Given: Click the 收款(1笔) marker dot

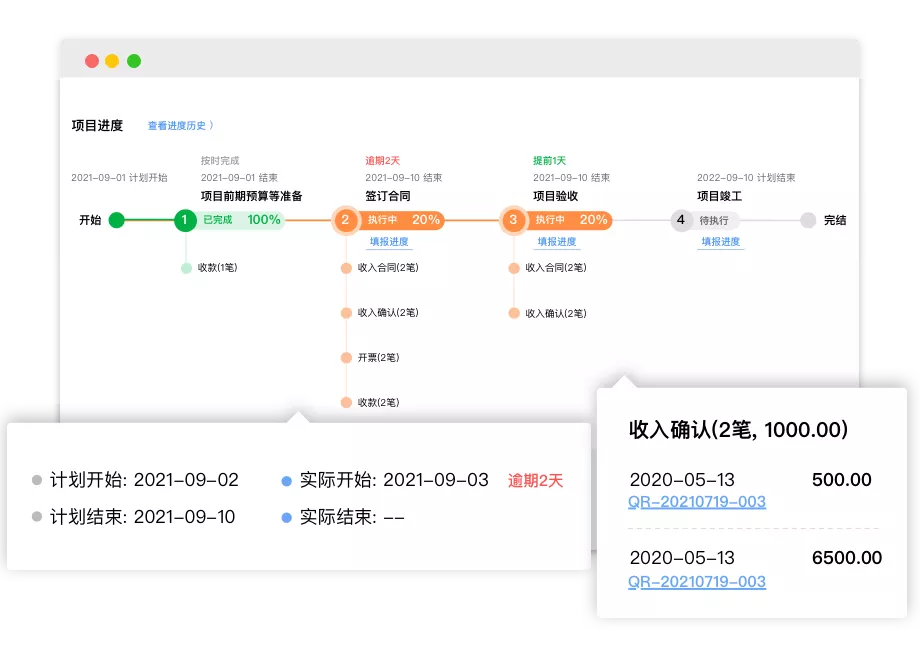Looking at the screenshot, I should [x=185, y=268].
